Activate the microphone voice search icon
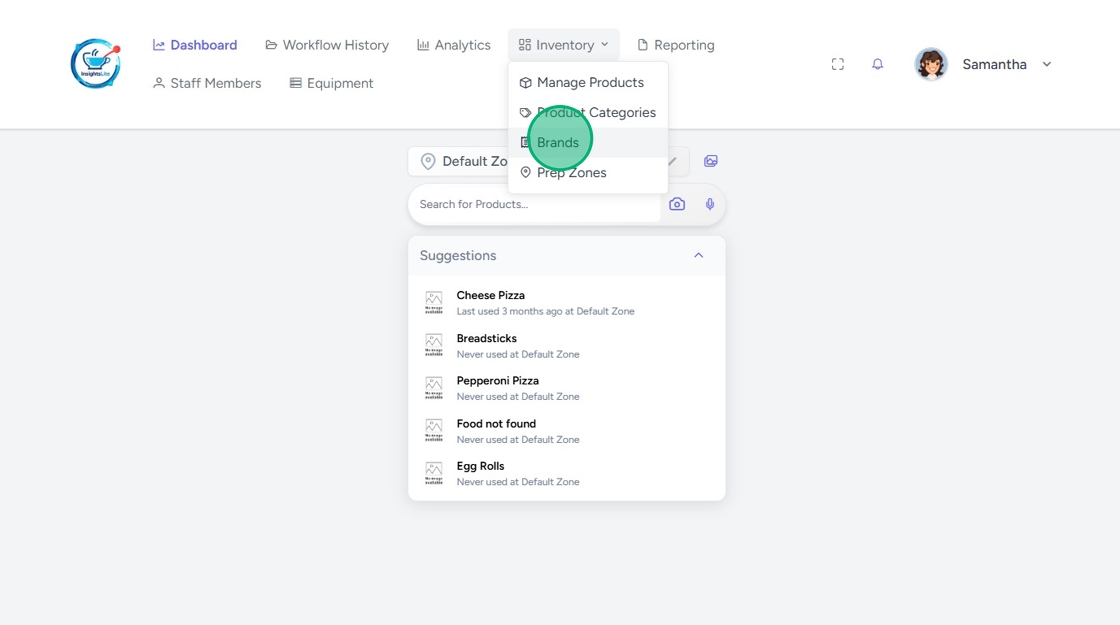1120x625 pixels. [710, 204]
